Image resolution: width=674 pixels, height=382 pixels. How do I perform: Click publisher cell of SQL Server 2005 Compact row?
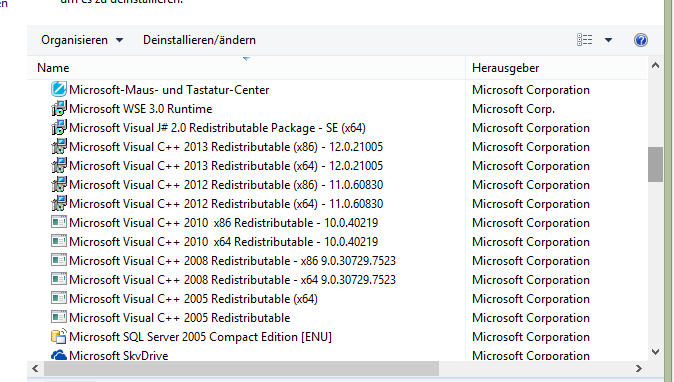coord(530,337)
